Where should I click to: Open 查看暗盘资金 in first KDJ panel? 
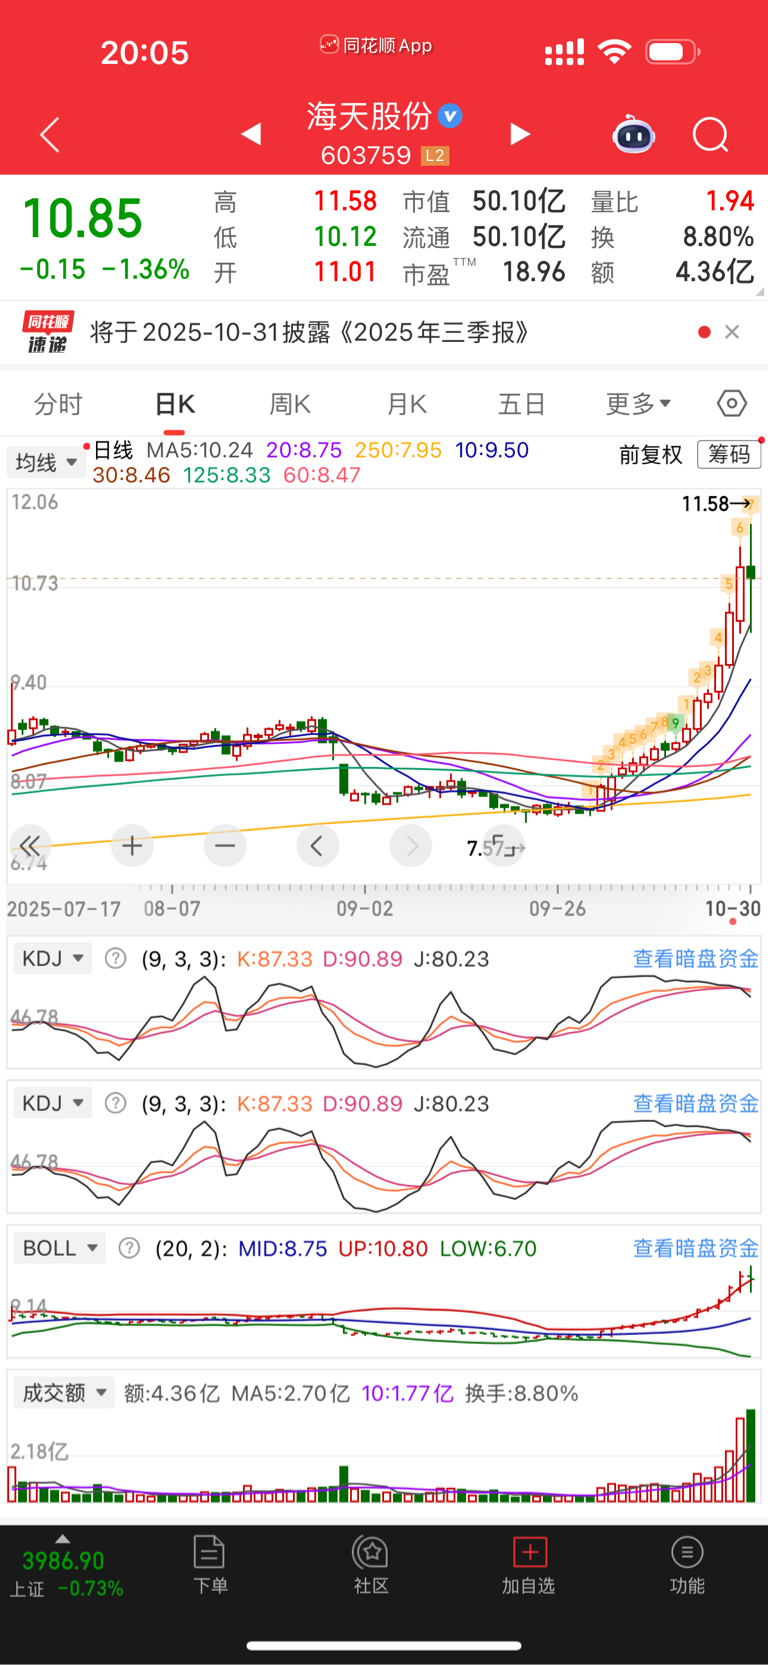[x=696, y=958]
